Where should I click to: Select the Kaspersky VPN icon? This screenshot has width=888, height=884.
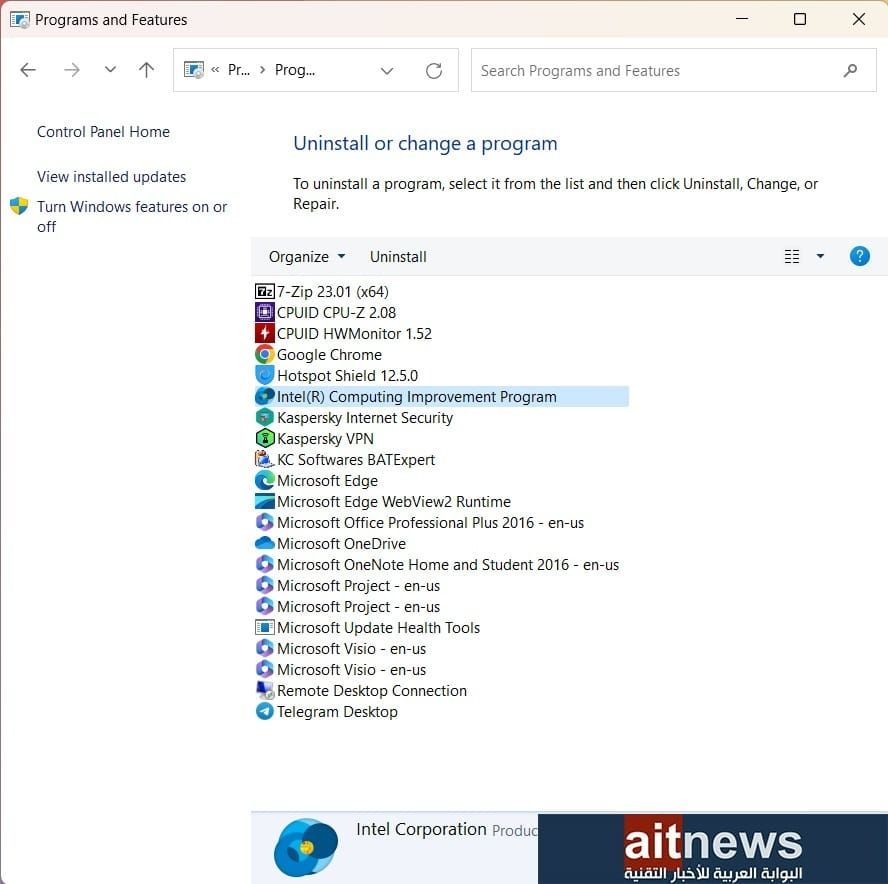click(x=265, y=439)
